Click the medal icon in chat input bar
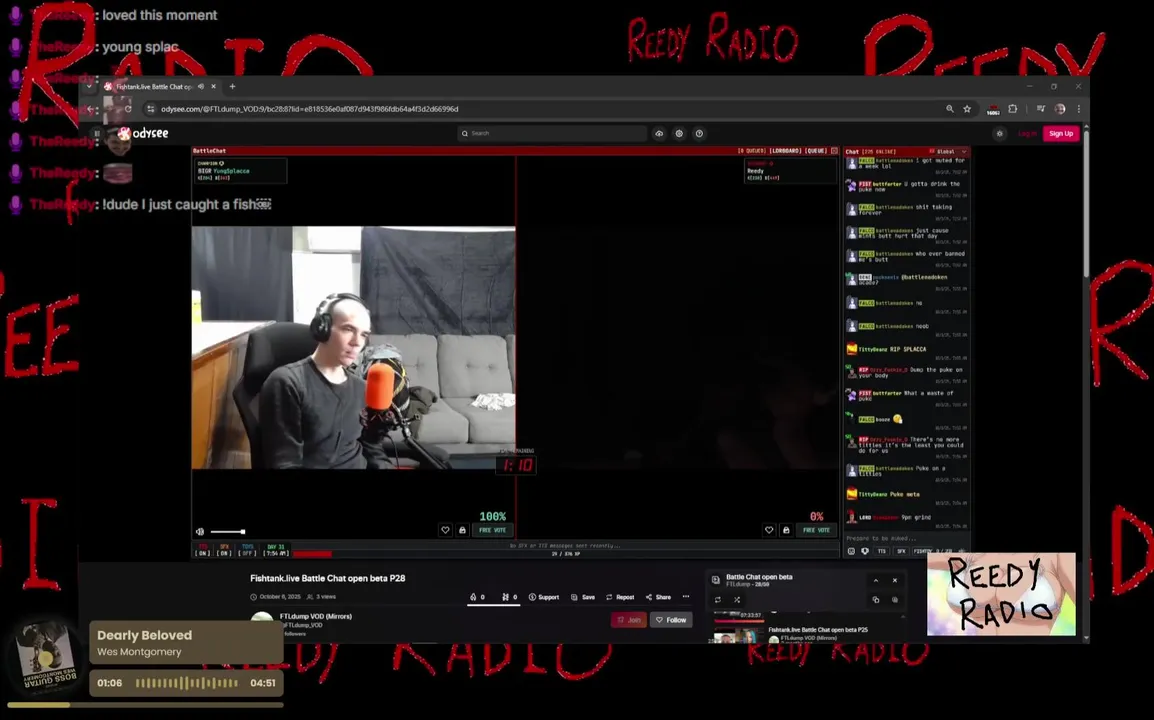 [x=865, y=551]
